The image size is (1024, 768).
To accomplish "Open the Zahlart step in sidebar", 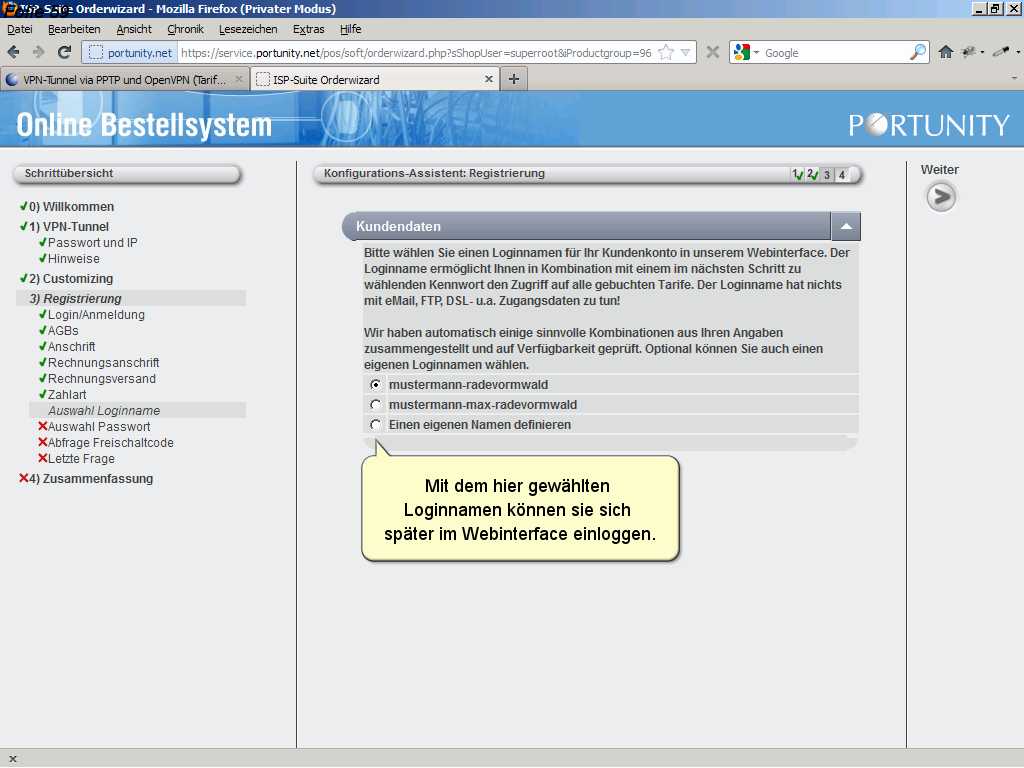I will tap(67, 395).
